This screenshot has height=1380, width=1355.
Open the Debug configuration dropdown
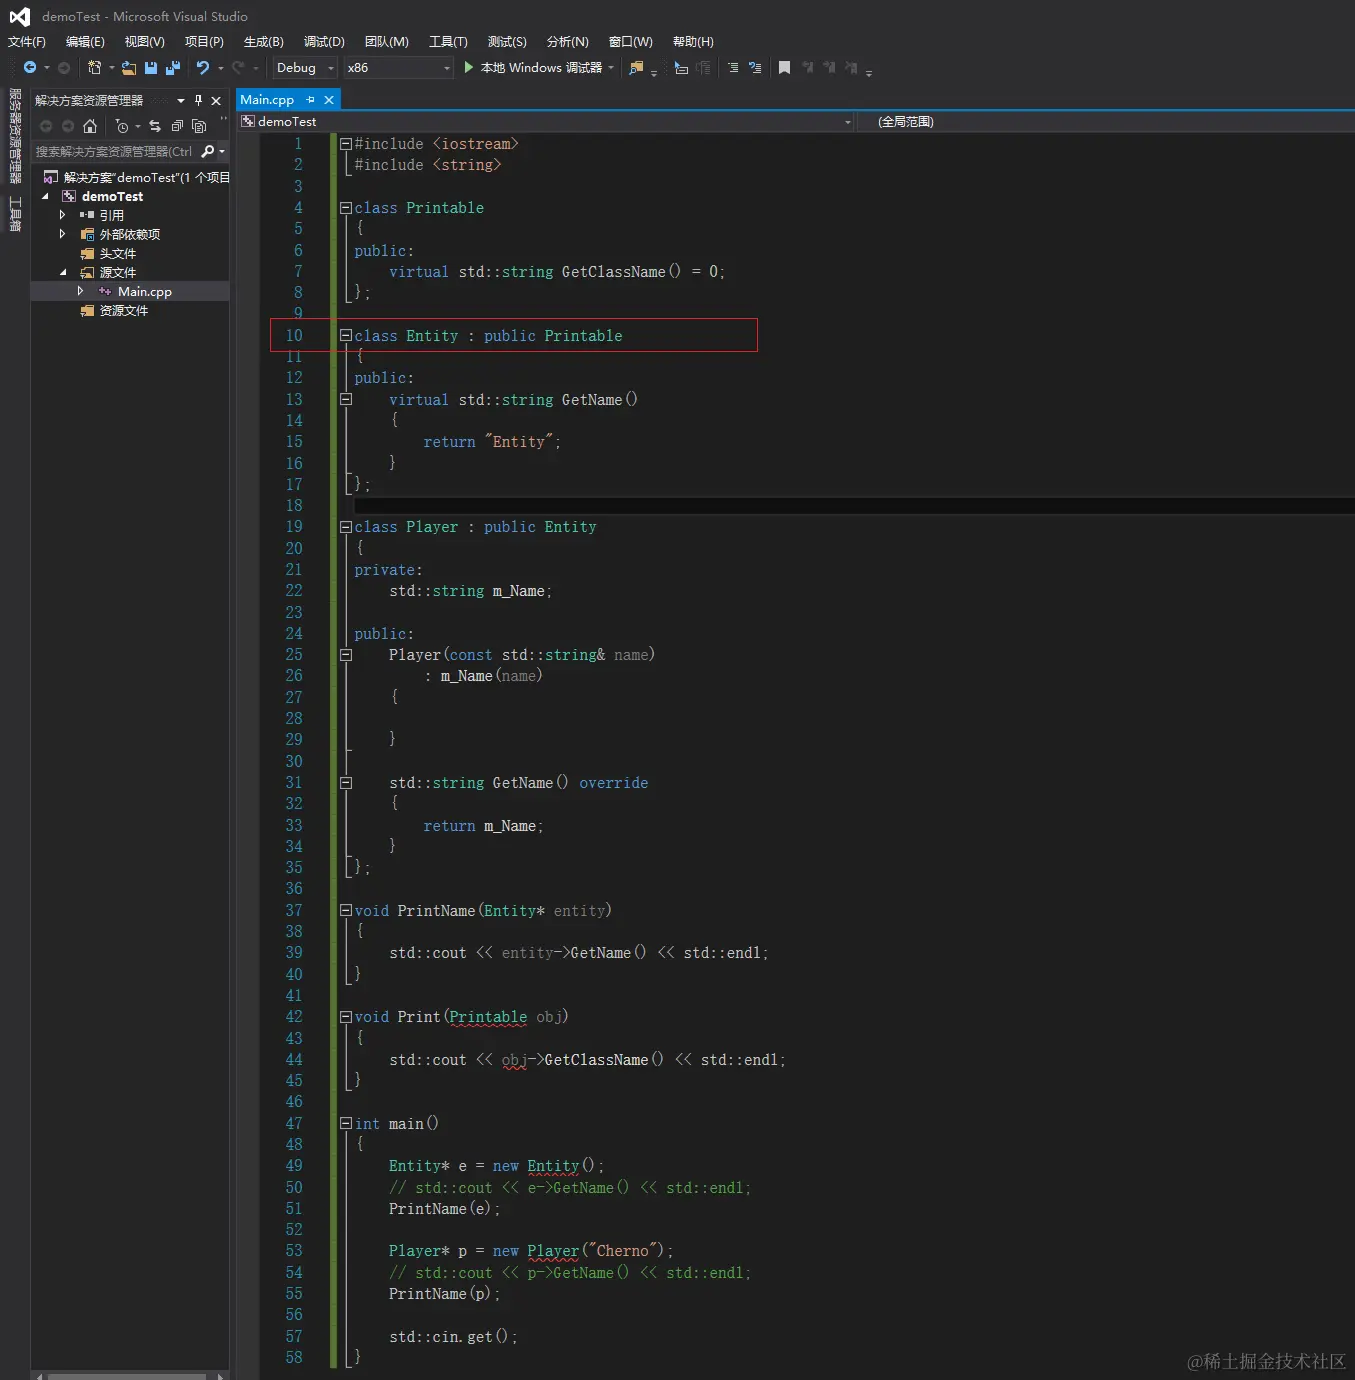pyautogui.click(x=331, y=68)
